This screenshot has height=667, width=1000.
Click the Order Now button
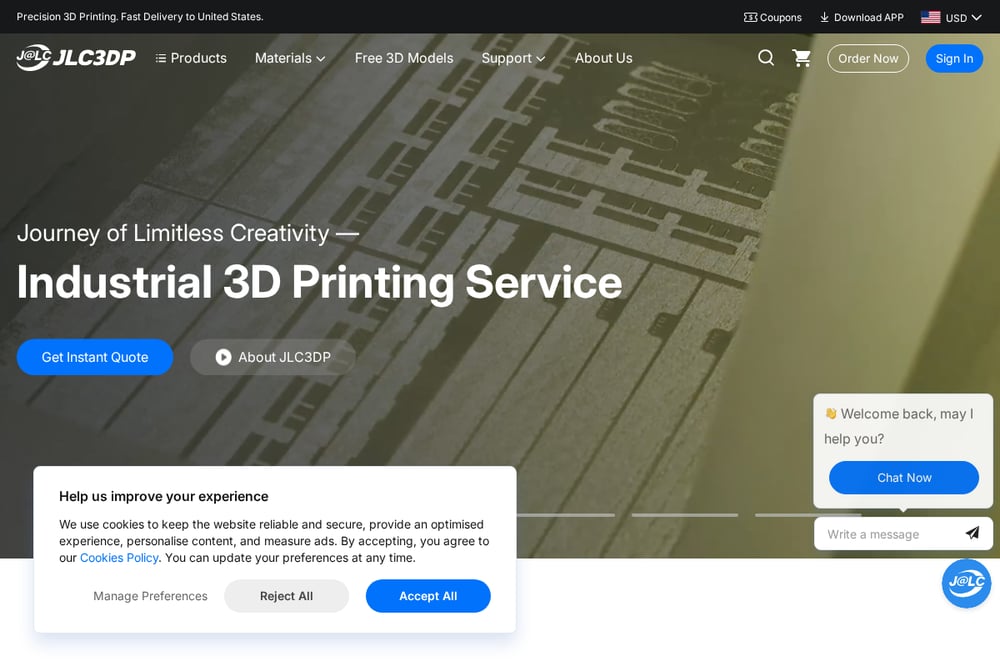[868, 59]
